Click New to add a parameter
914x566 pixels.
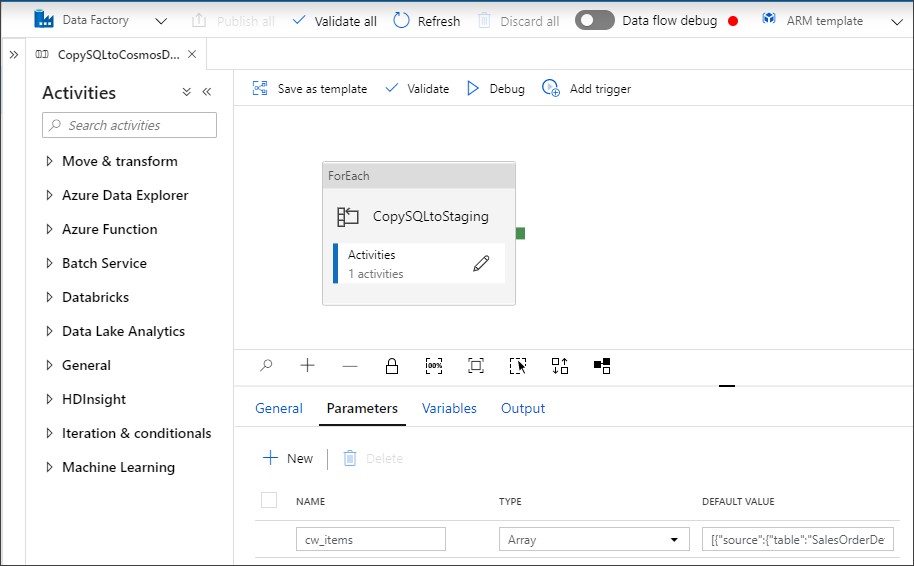[x=288, y=458]
